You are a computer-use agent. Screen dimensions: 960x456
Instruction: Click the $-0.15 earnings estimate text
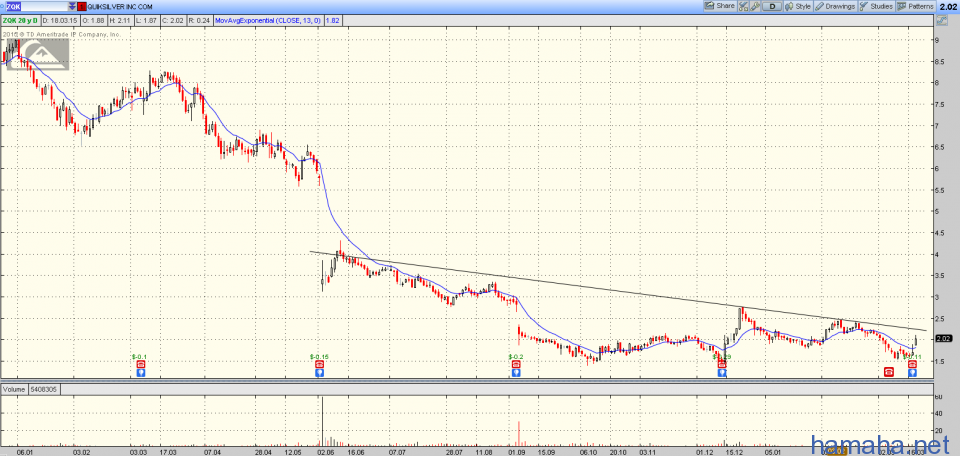click(319, 356)
